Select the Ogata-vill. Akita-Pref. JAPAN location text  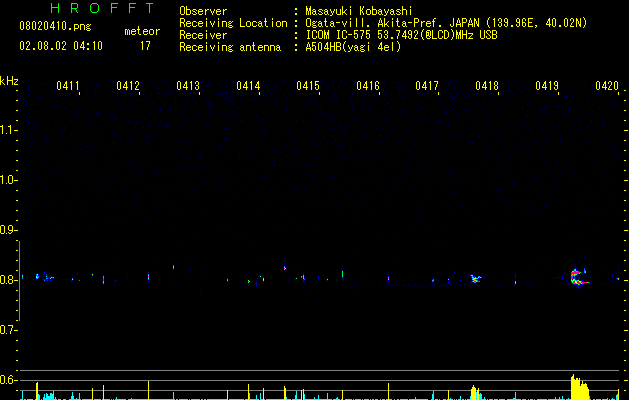coord(446,23)
